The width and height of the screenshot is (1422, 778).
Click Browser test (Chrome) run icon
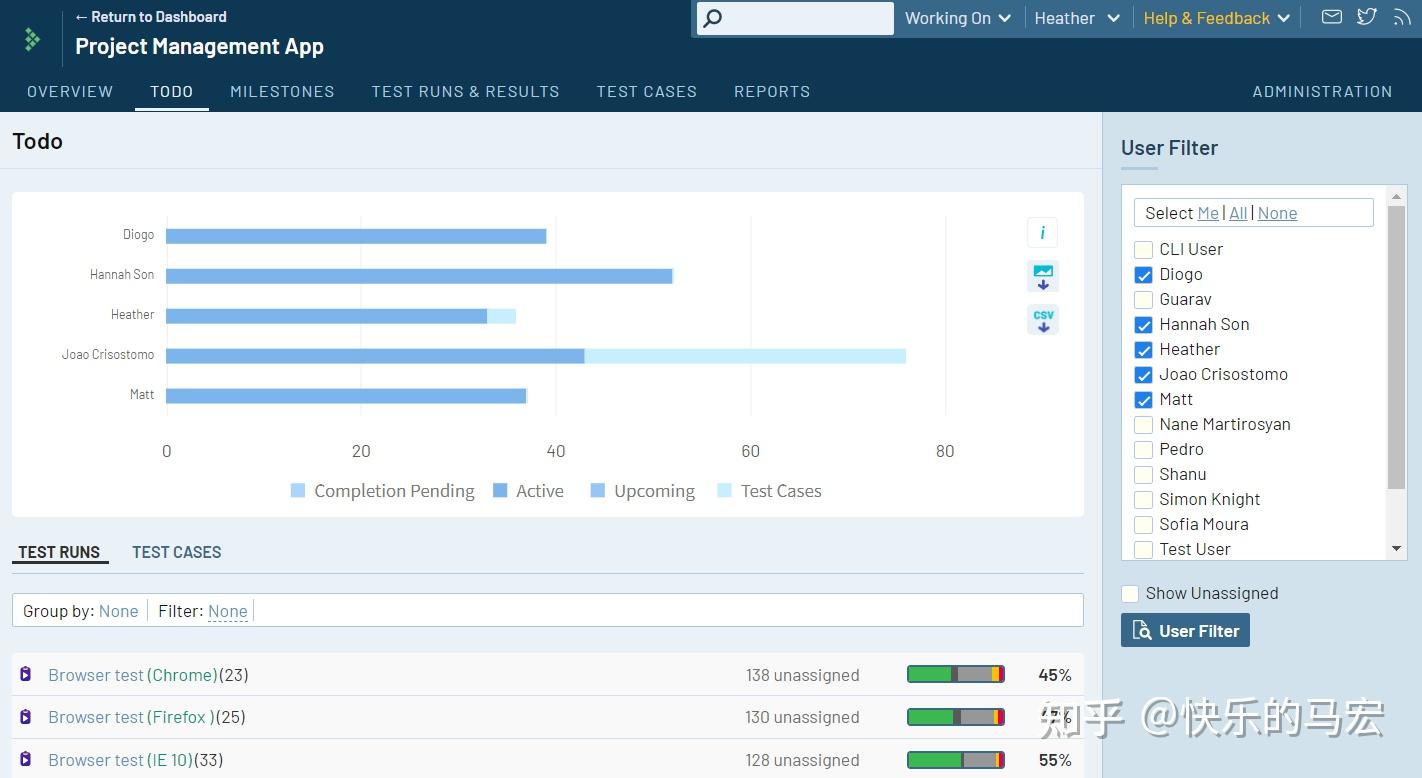click(x=26, y=674)
